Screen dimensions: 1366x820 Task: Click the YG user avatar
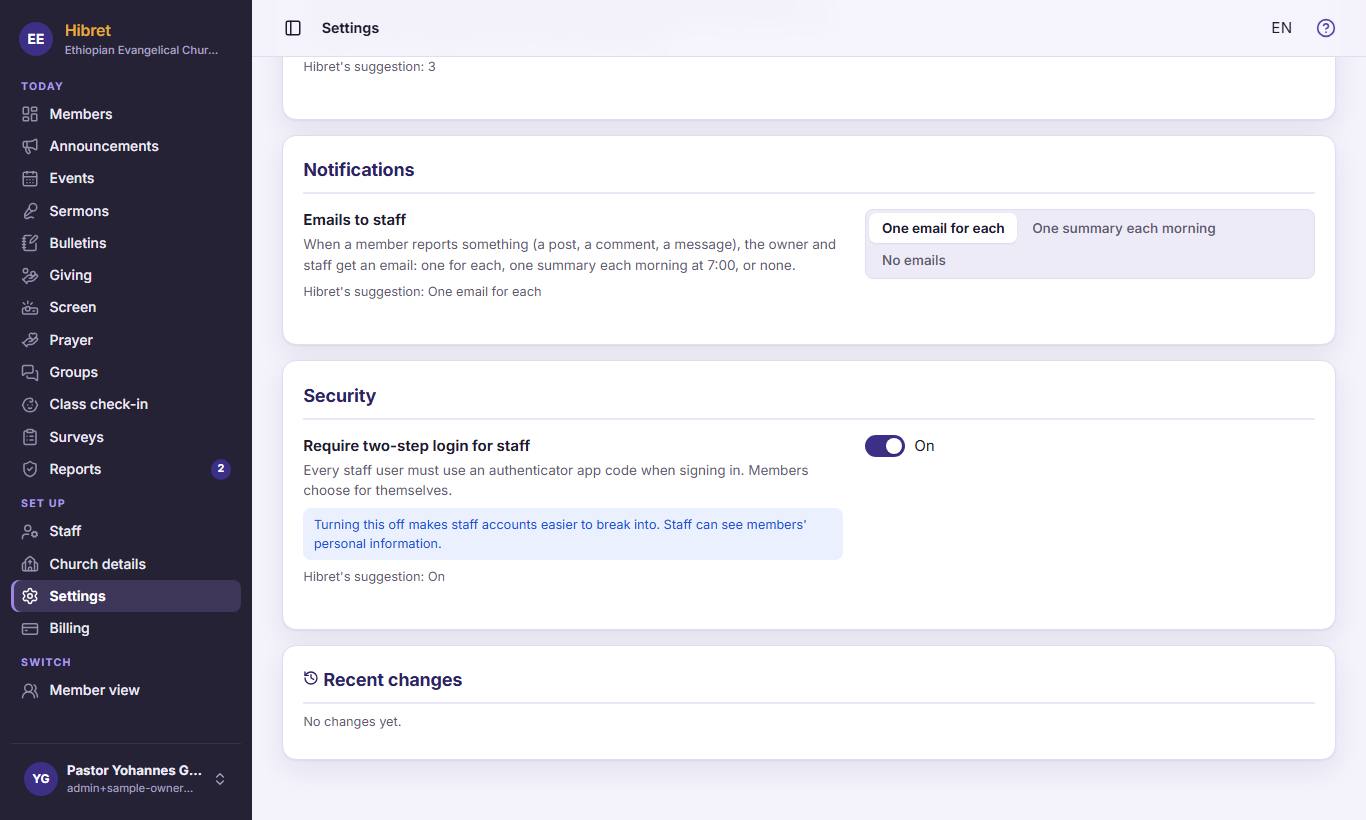pyautogui.click(x=41, y=779)
